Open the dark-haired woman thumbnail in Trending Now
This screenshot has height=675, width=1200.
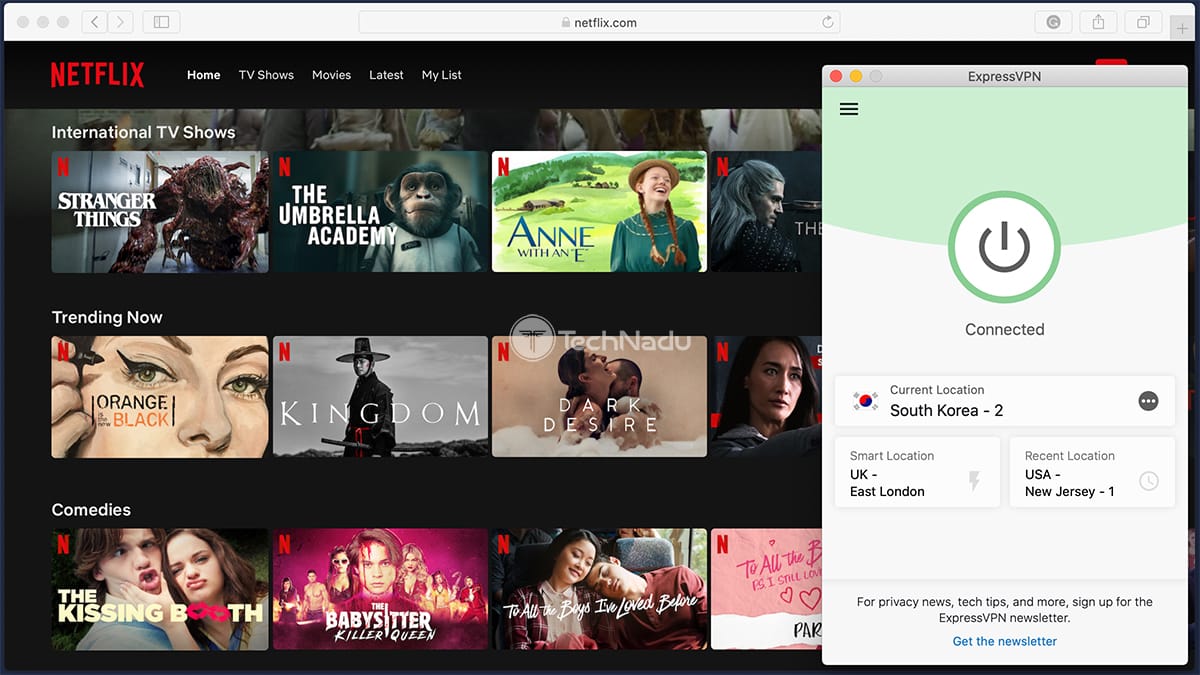click(767, 397)
